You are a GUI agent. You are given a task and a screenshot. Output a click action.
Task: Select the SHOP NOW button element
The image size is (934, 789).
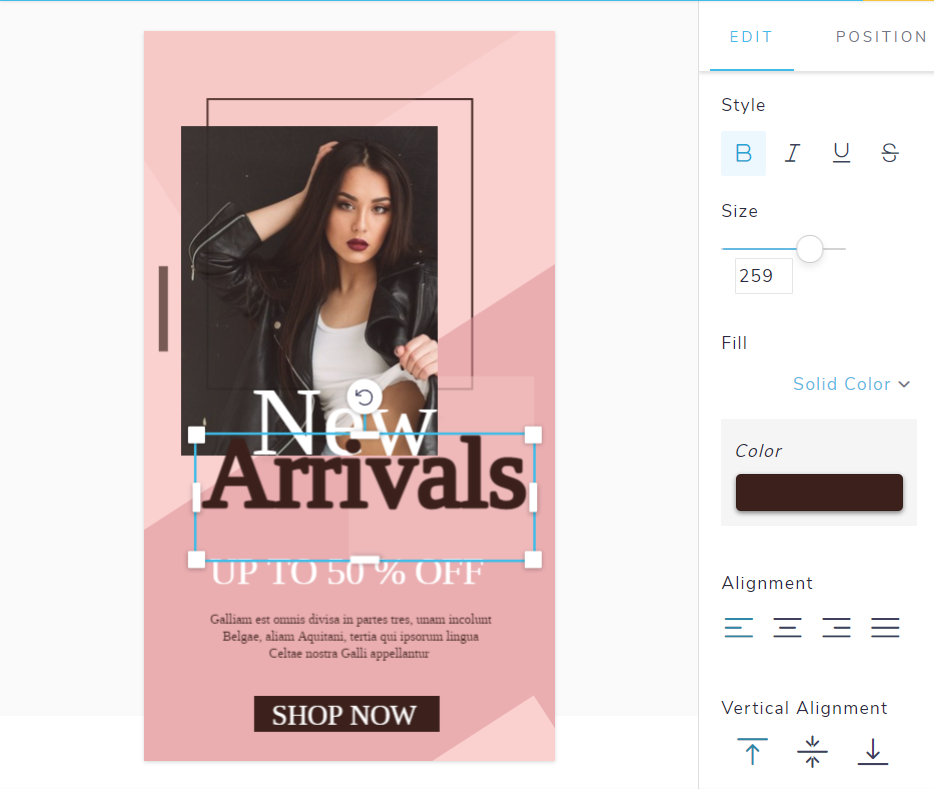347,714
